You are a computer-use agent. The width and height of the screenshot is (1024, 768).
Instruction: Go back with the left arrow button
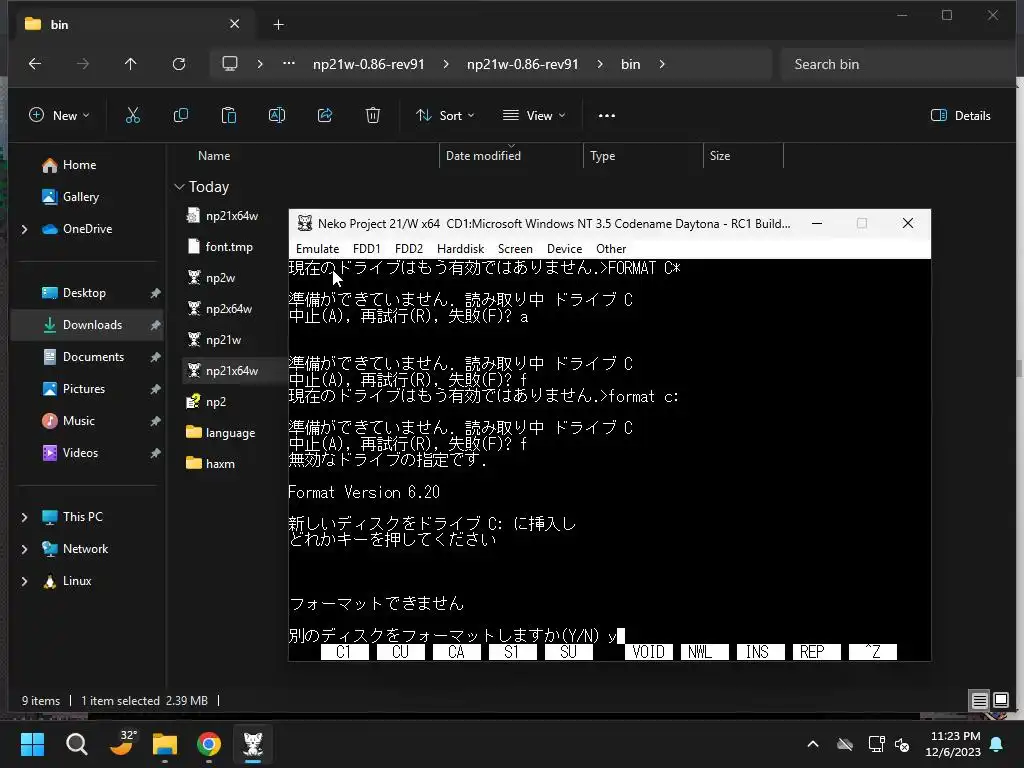[x=35, y=64]
